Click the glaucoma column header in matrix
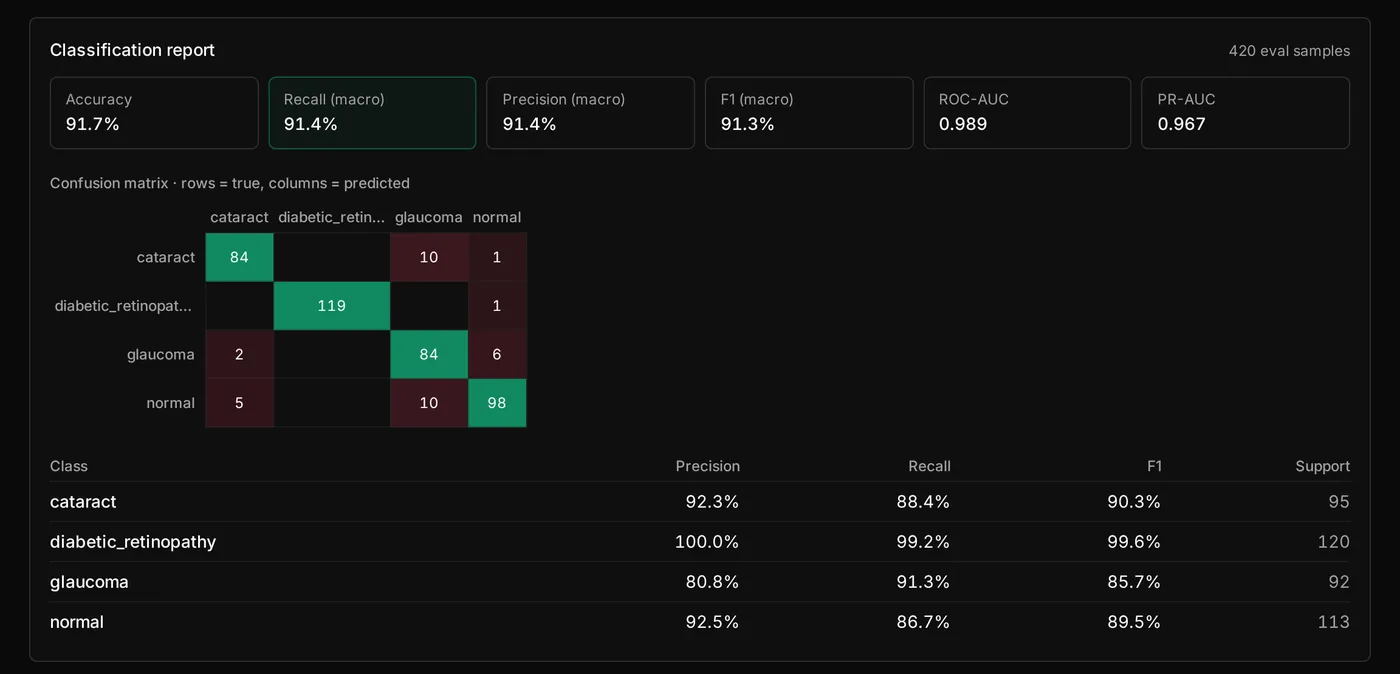Viewport: 1400px width, 674px height. click(429, 217)
